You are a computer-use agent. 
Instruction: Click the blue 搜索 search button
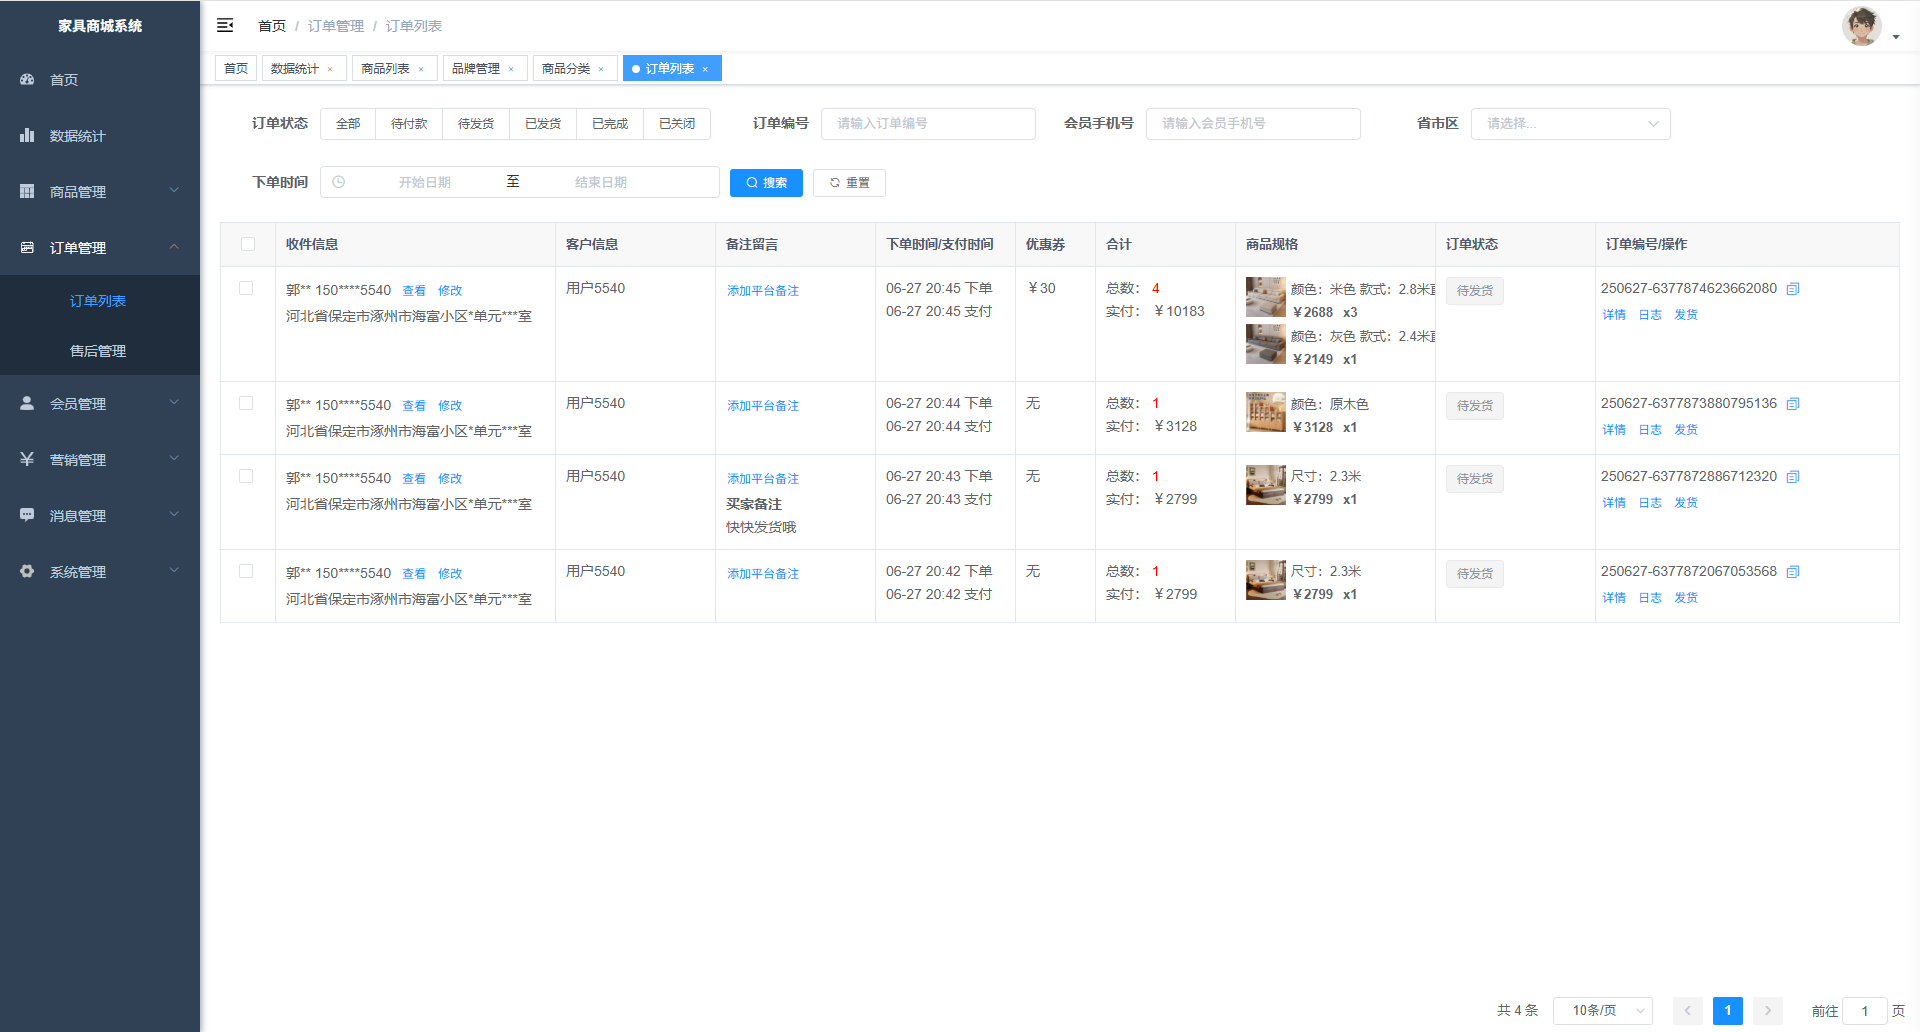(766, 183)
